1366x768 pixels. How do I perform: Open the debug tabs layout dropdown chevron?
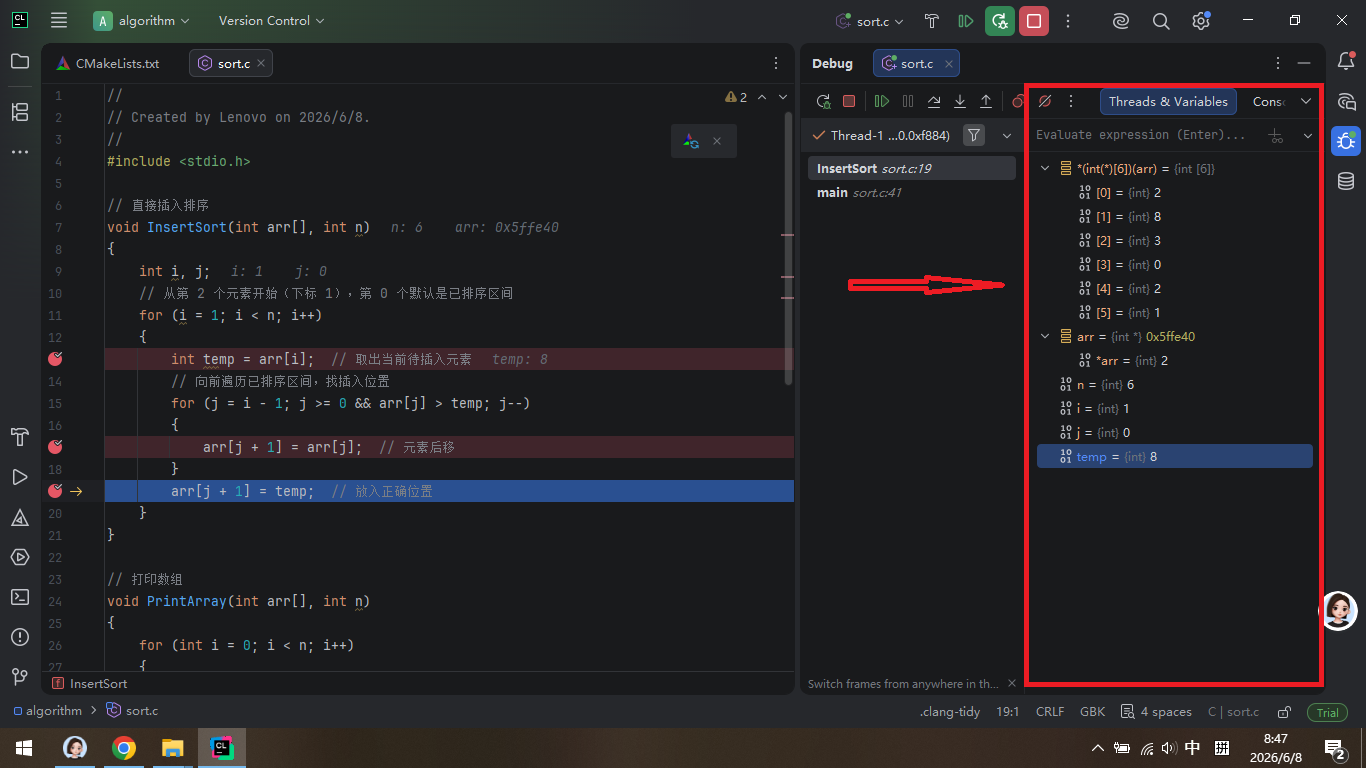tap(1305, 101)
